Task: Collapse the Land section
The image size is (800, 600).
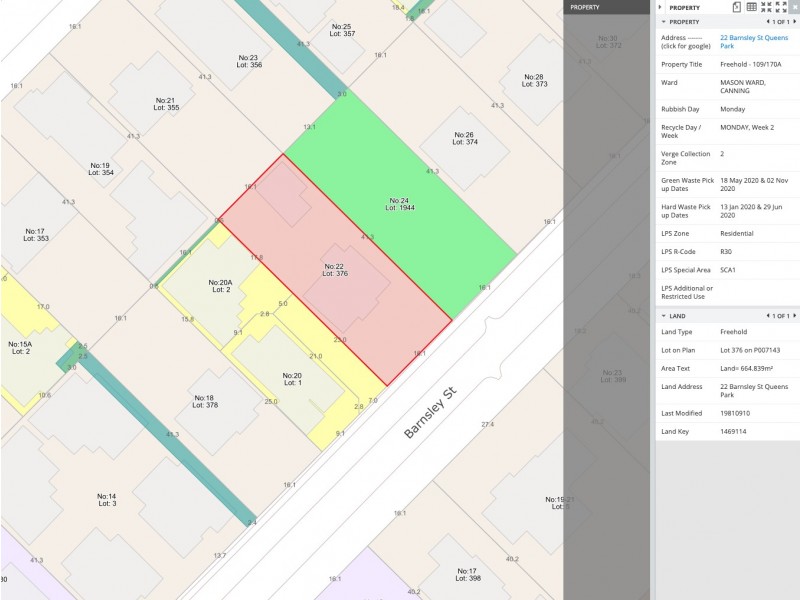Action: point(662,316)
